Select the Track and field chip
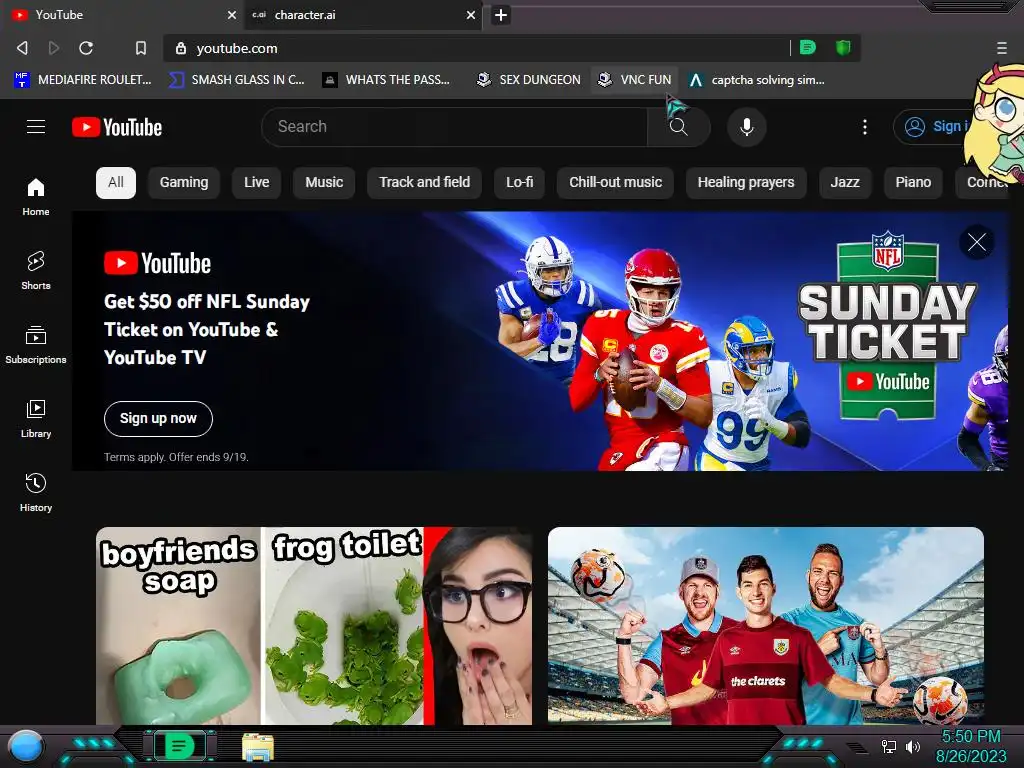 pyautogui.click(x=424, y=183)
